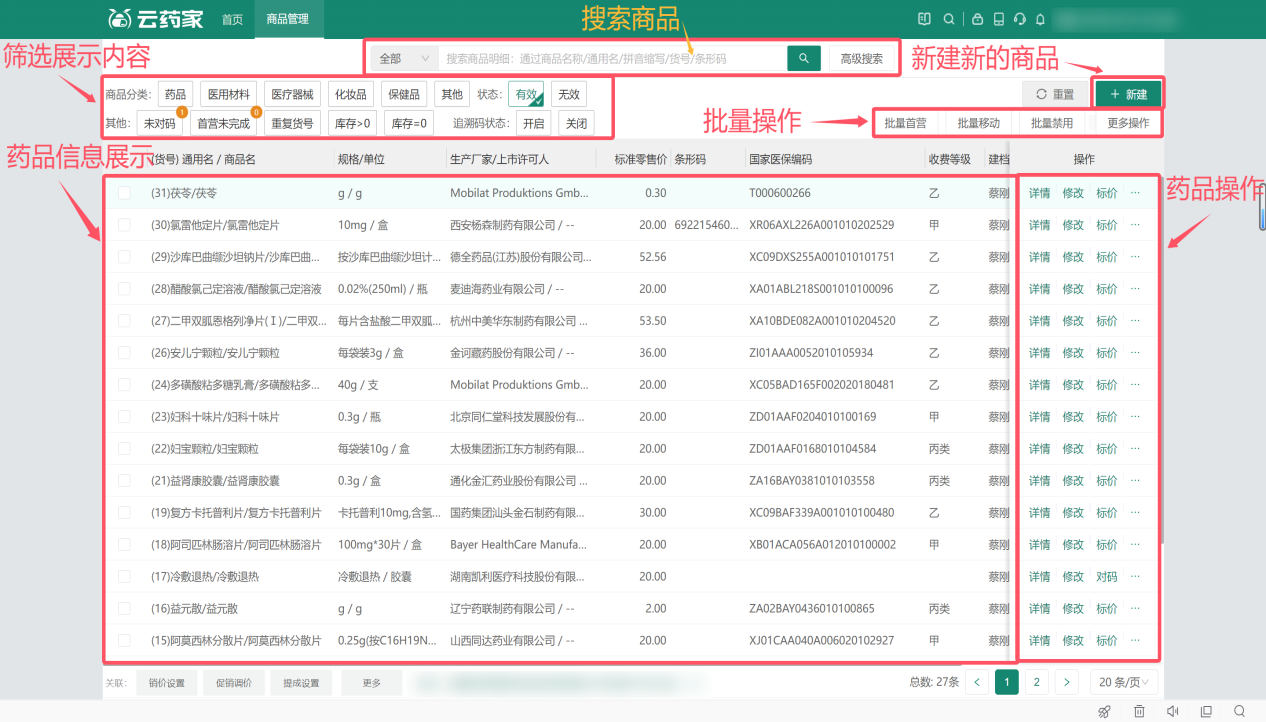Tick checkbox for (18)阿司匹林肠溶片 row

[x=124, y=545]
